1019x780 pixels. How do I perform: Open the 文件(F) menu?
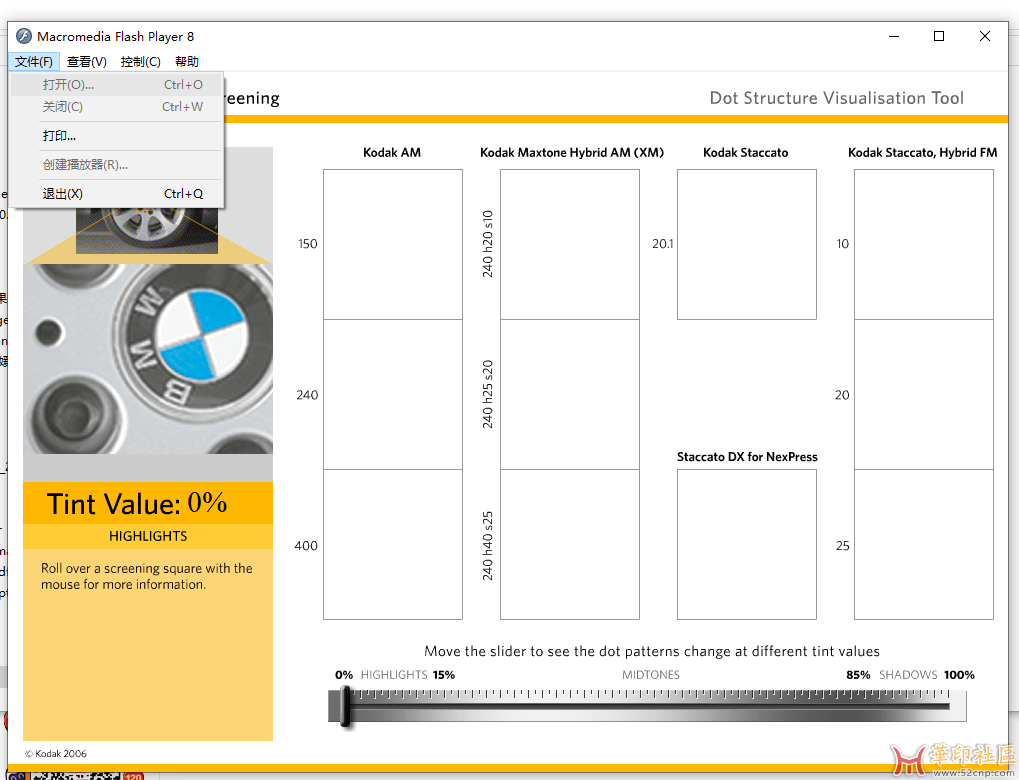33,62
